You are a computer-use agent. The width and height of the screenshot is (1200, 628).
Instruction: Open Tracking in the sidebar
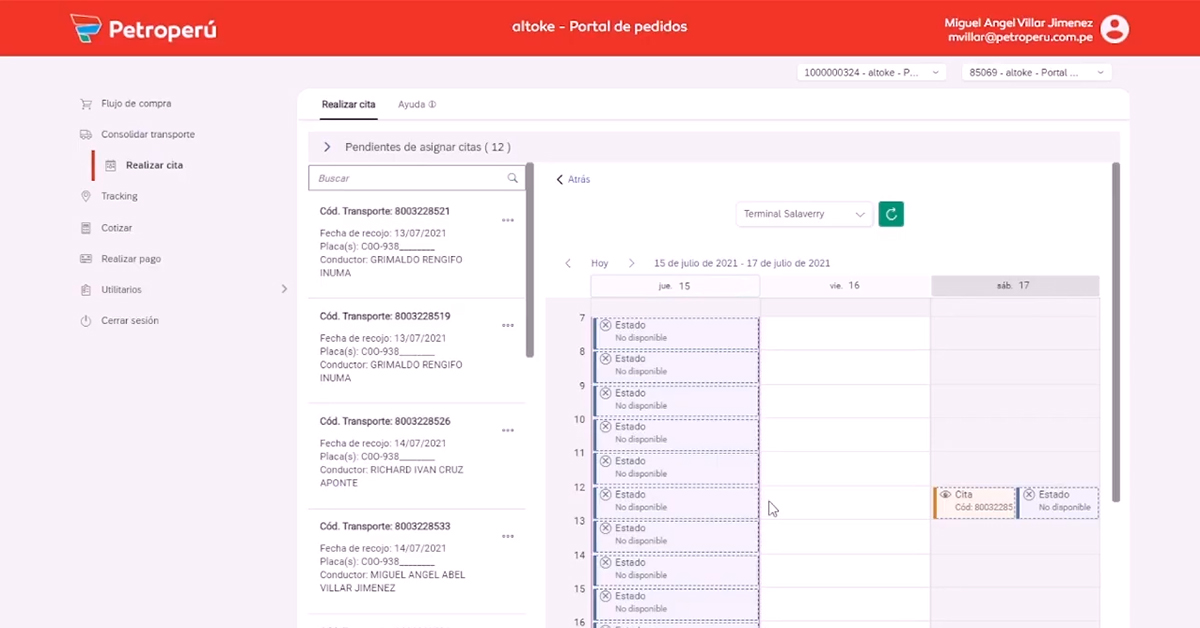[x=119, y=196]
